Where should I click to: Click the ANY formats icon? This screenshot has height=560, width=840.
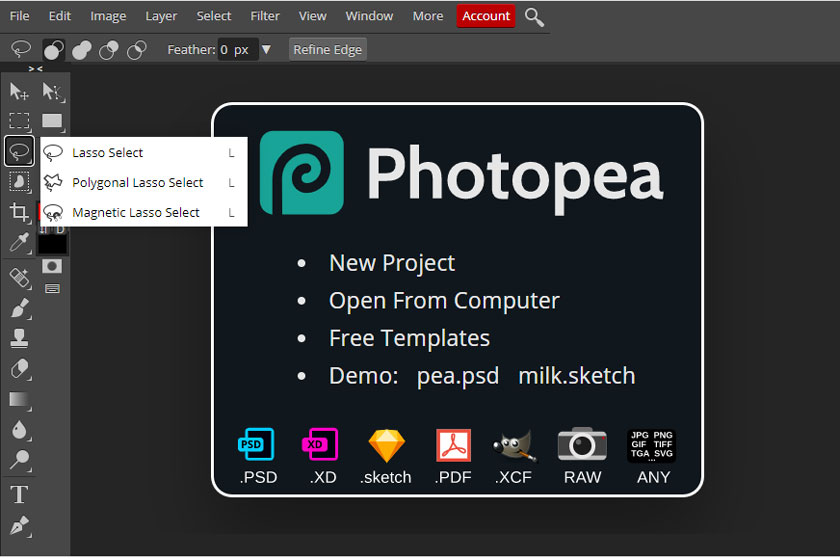pos(651,445)
